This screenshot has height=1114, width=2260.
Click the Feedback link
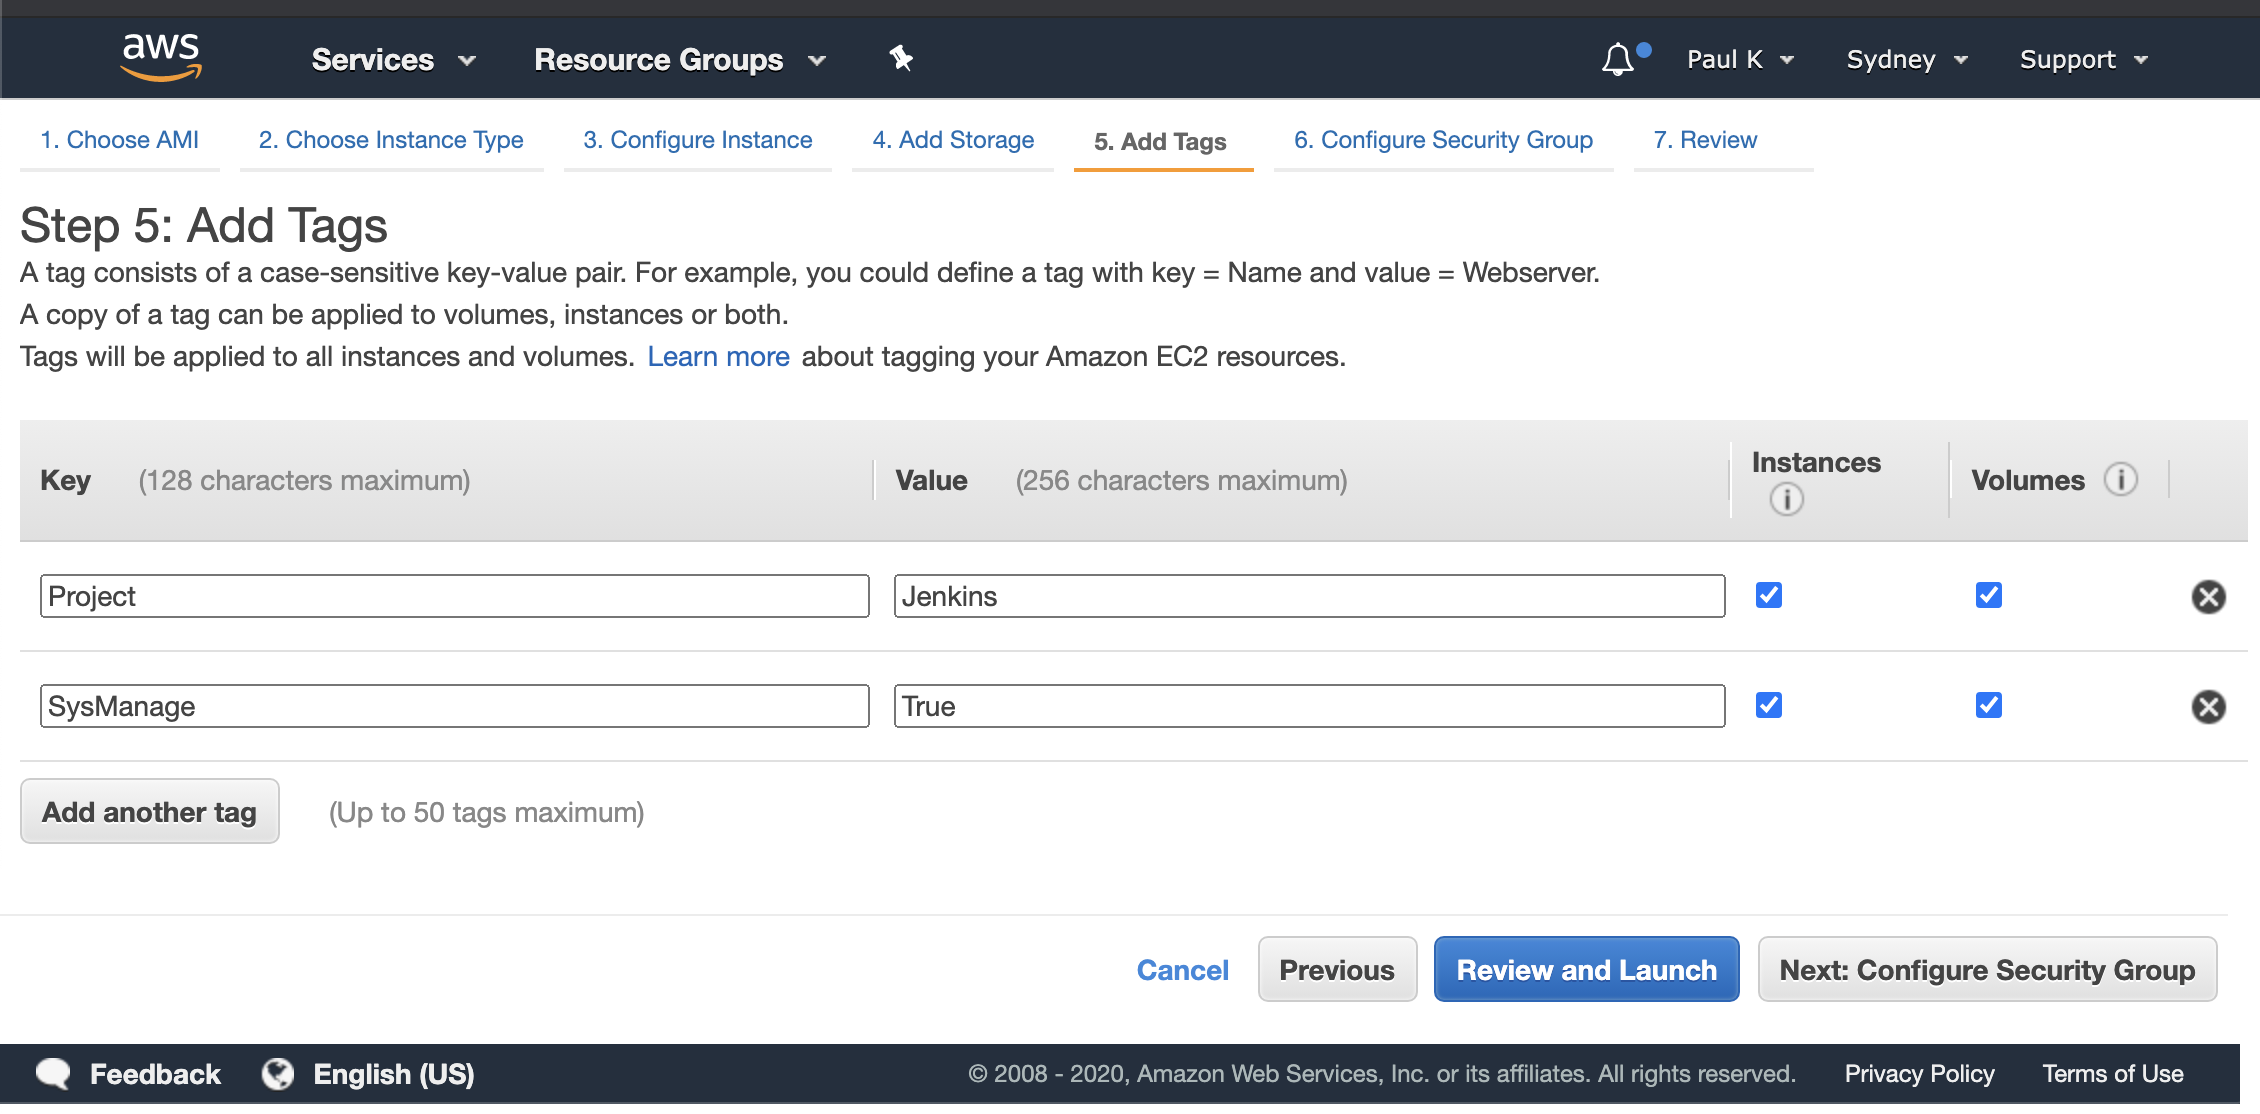pyautogui.click(x=155, y=1074)
